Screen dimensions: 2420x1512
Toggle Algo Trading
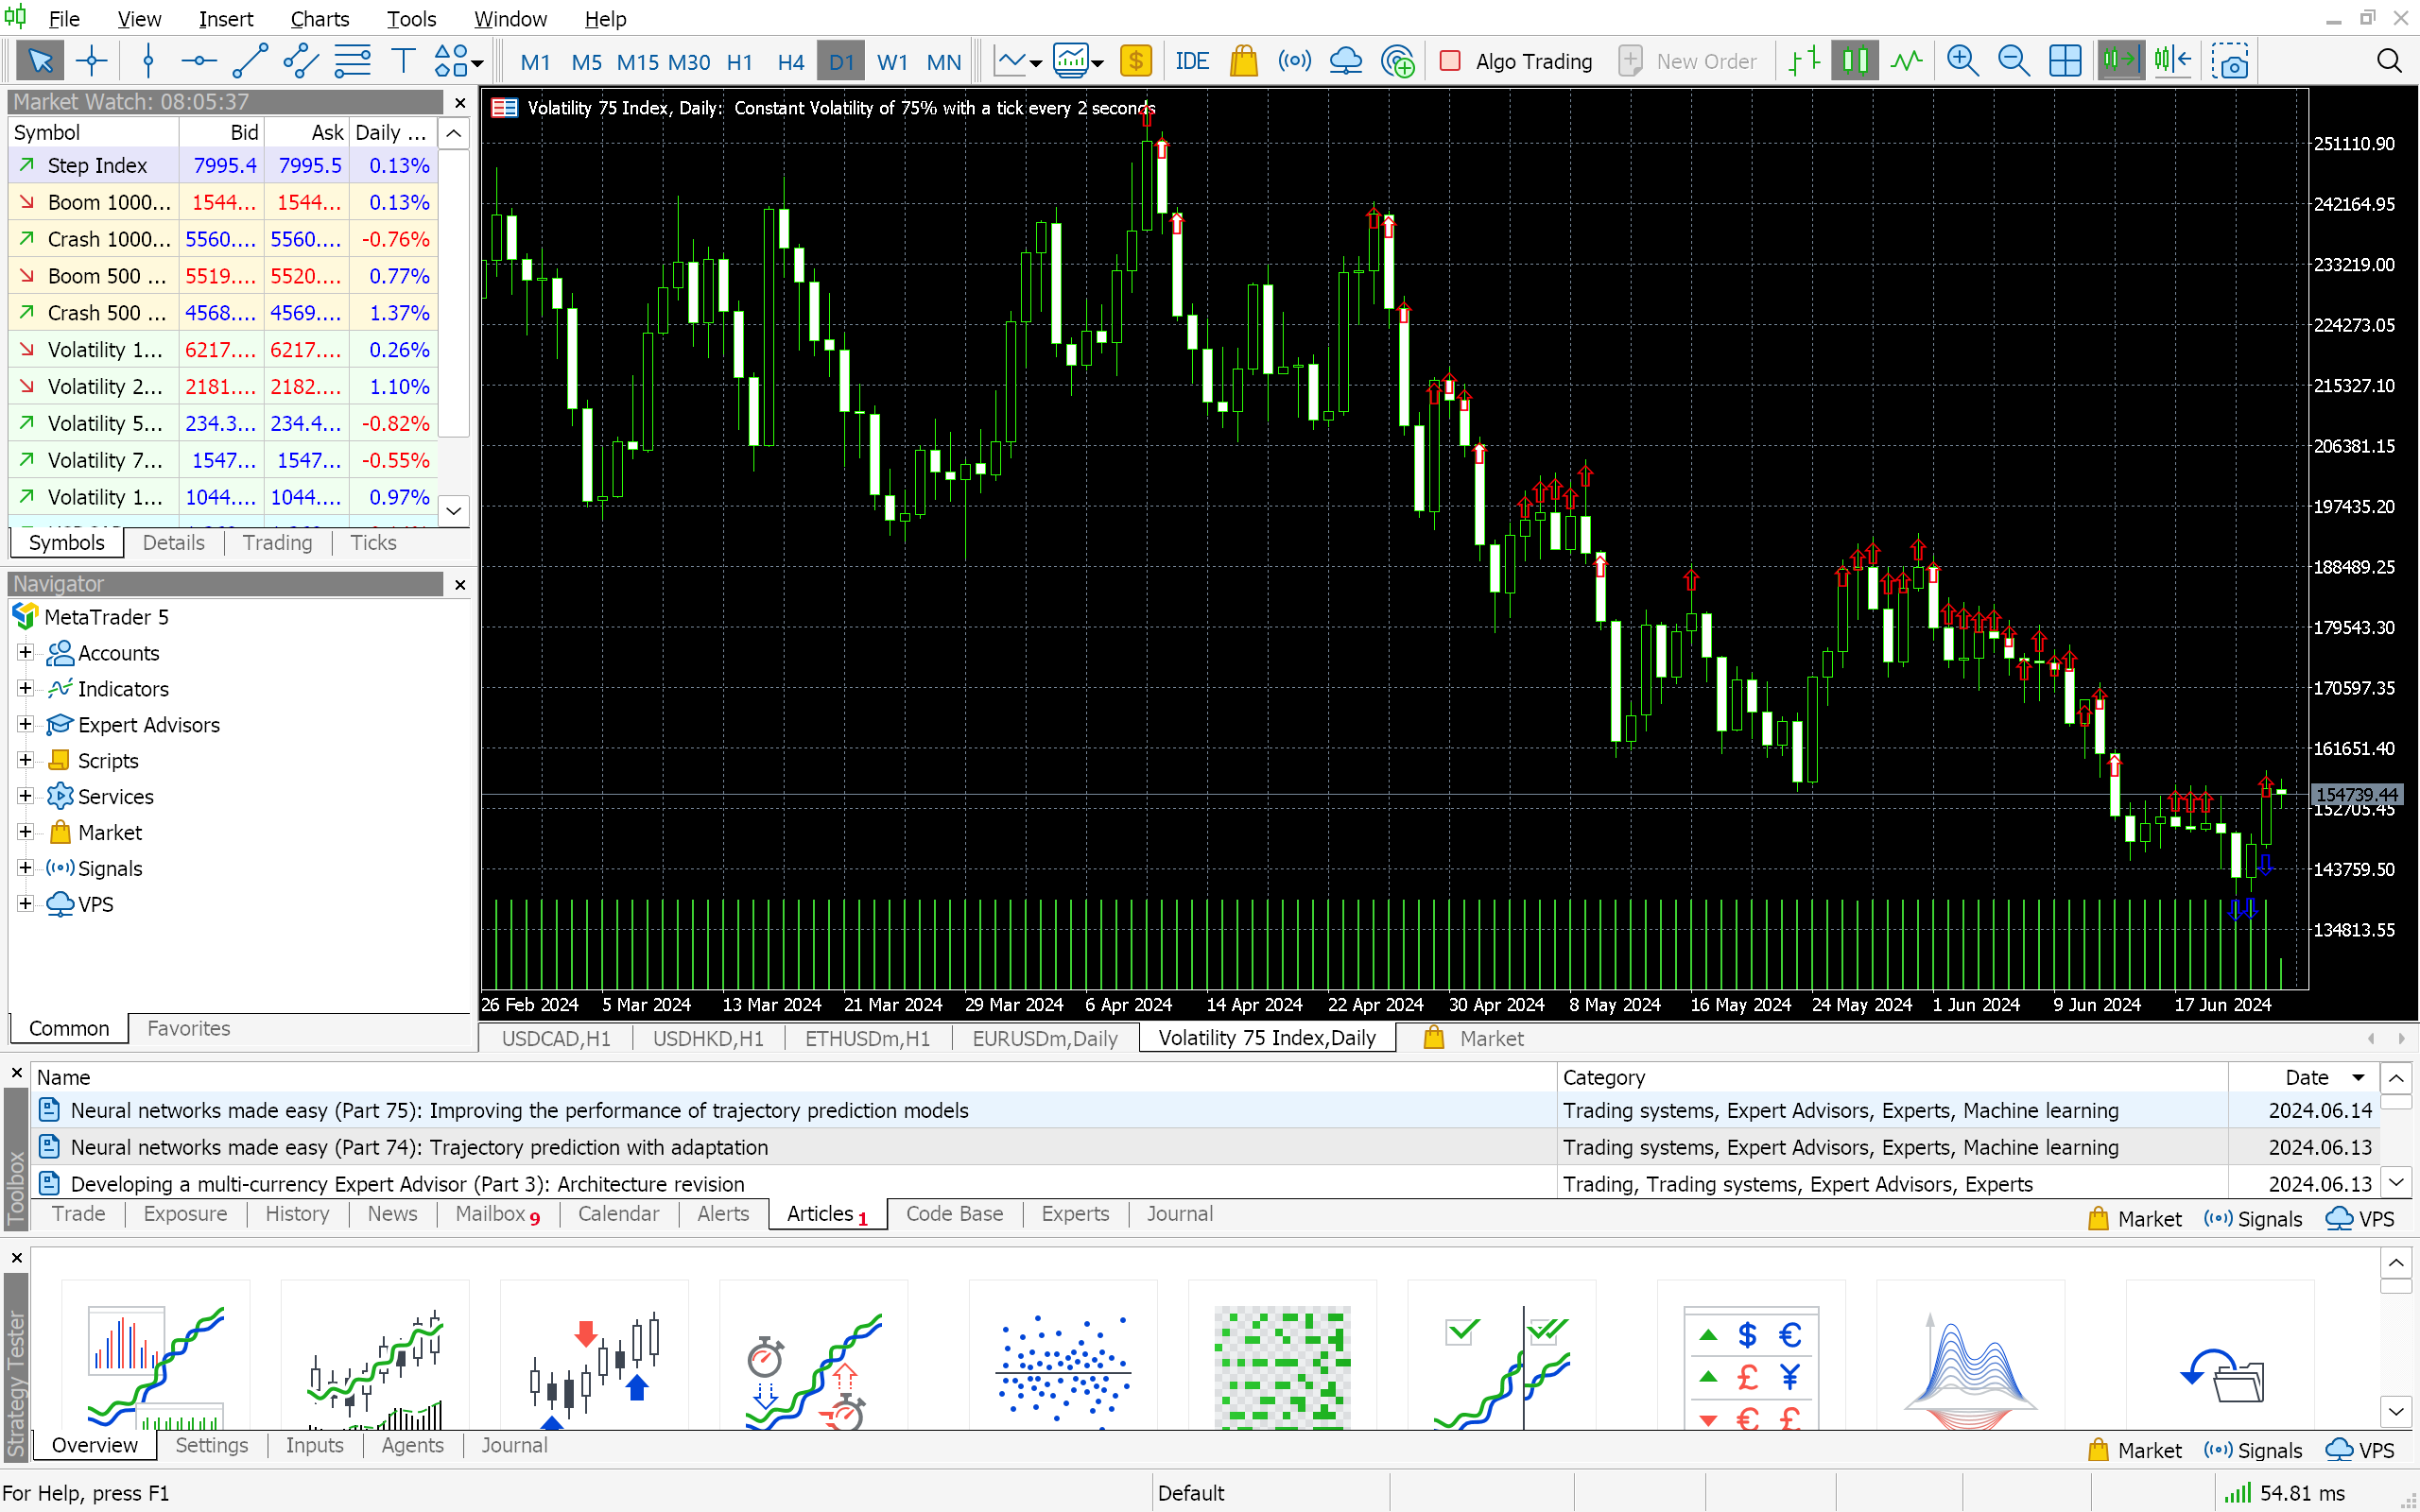(1516, 61)
